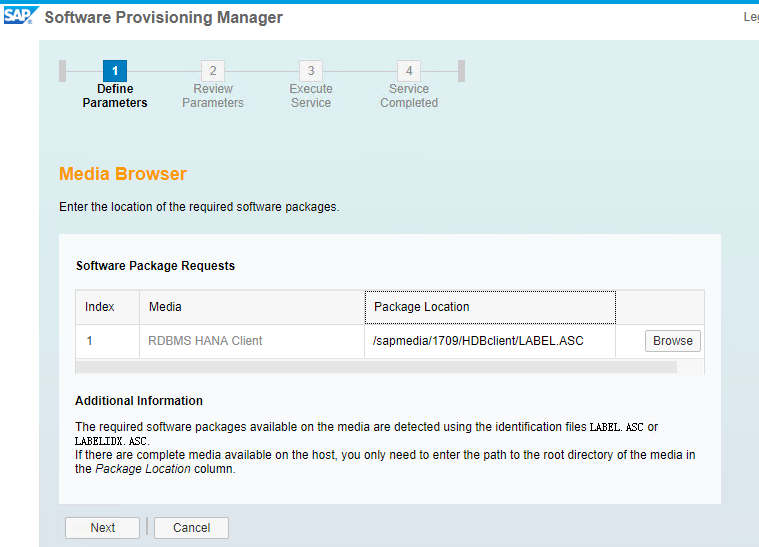Click the SAP logo
The width and height of the screenshot is (759, 547).
tap(20, 16)
